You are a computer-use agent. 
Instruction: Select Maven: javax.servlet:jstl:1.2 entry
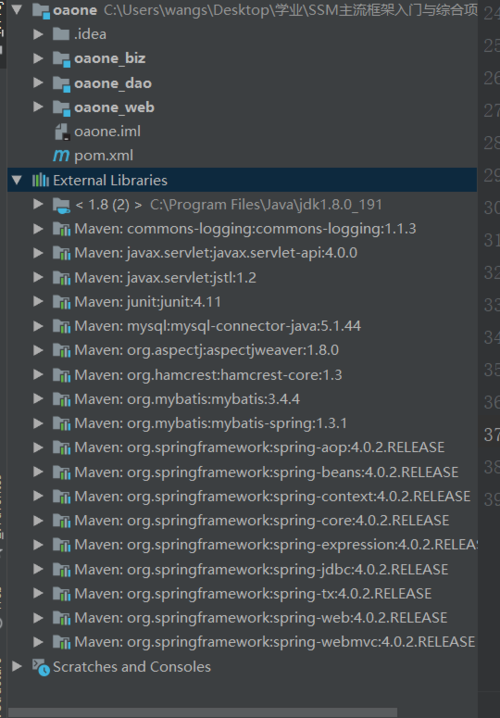pos(165,277)
